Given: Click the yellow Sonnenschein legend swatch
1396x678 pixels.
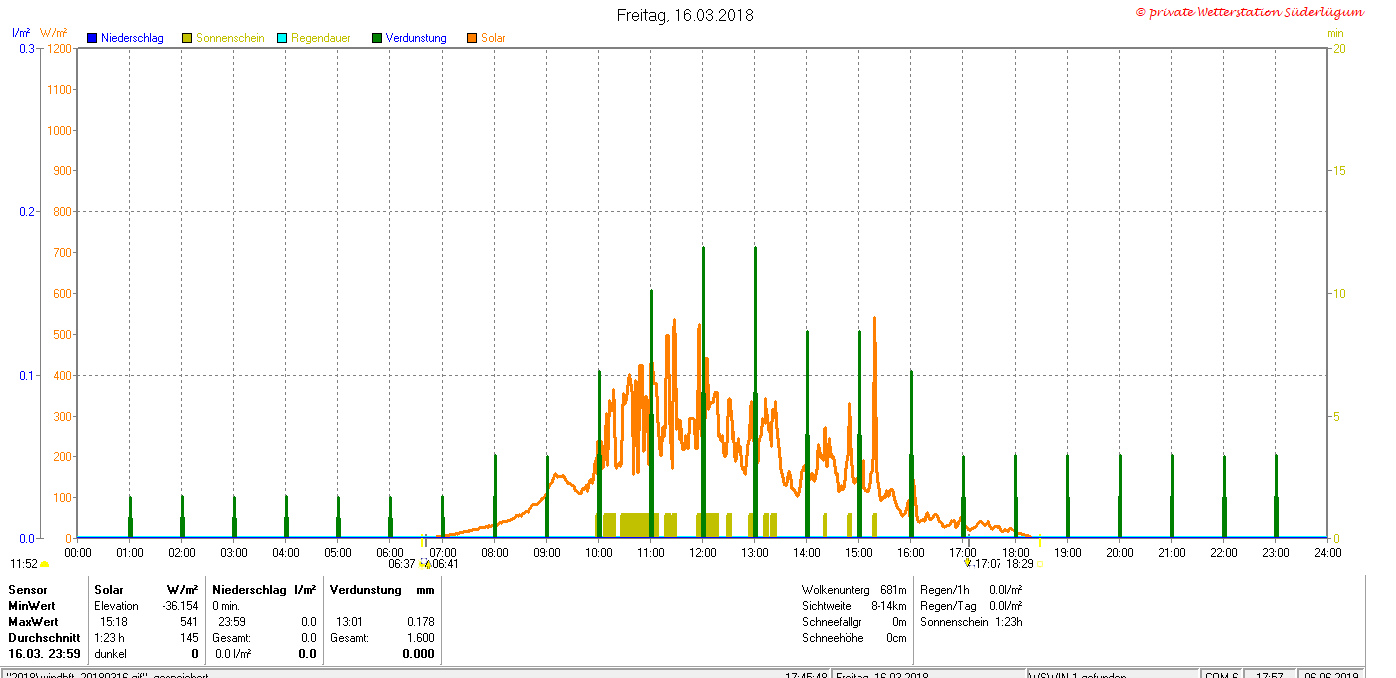Looking at the screenshot, I should click(187, 38).
